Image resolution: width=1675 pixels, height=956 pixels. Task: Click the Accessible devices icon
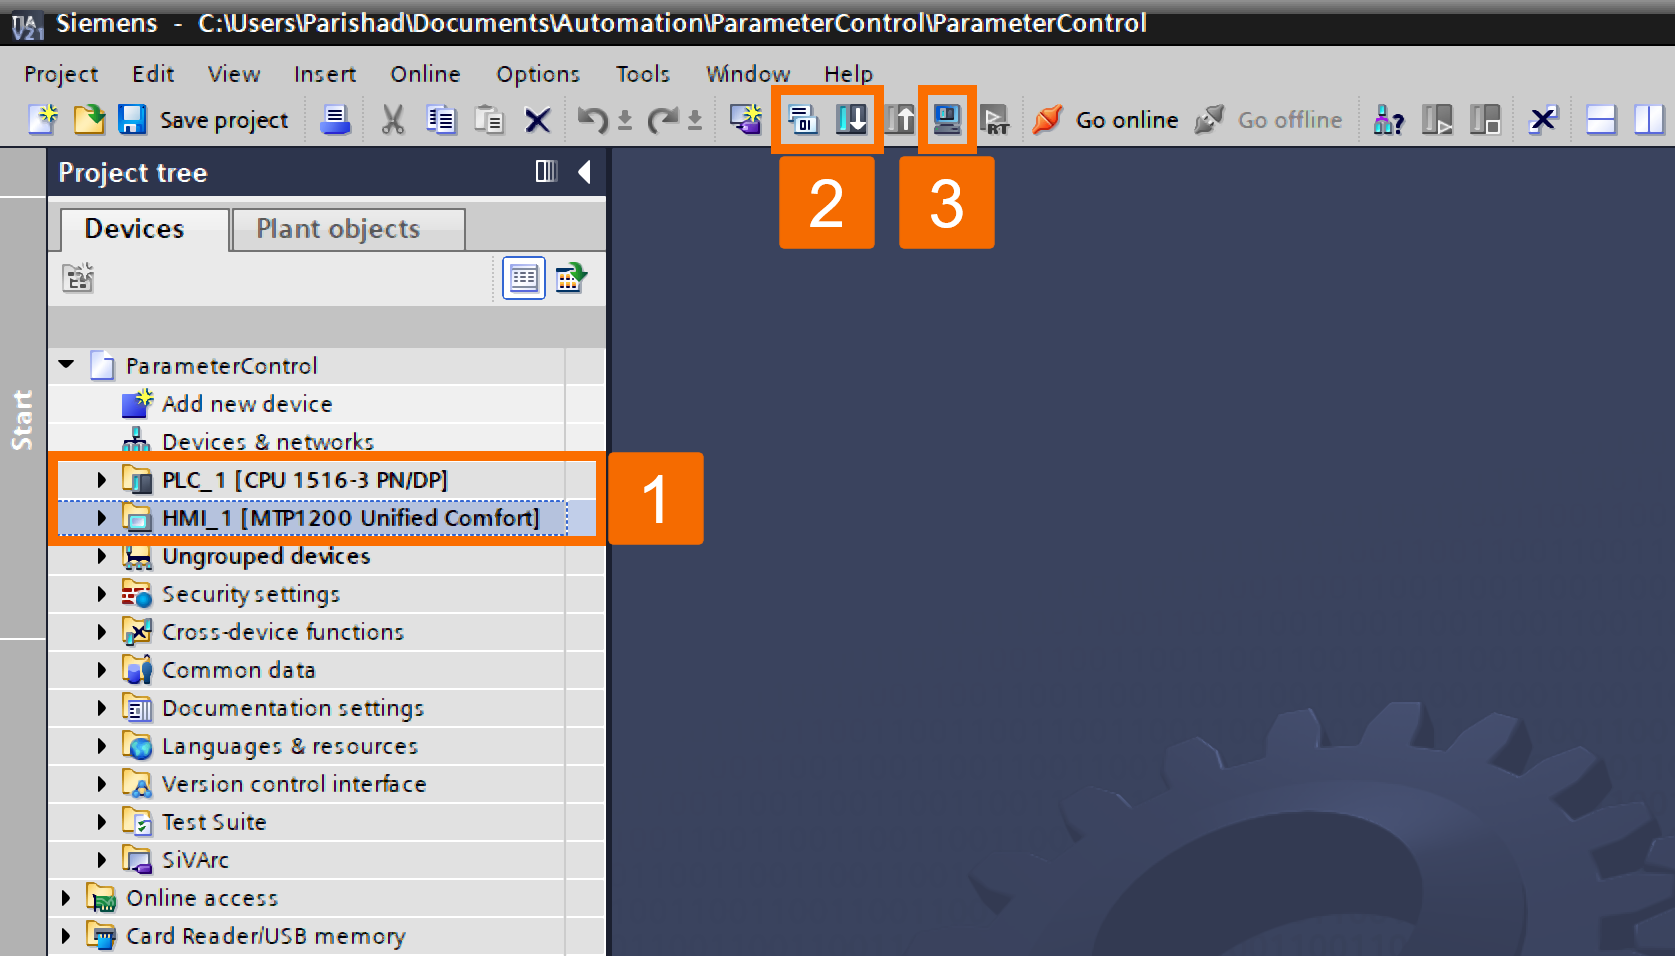tap(1389, 120)
